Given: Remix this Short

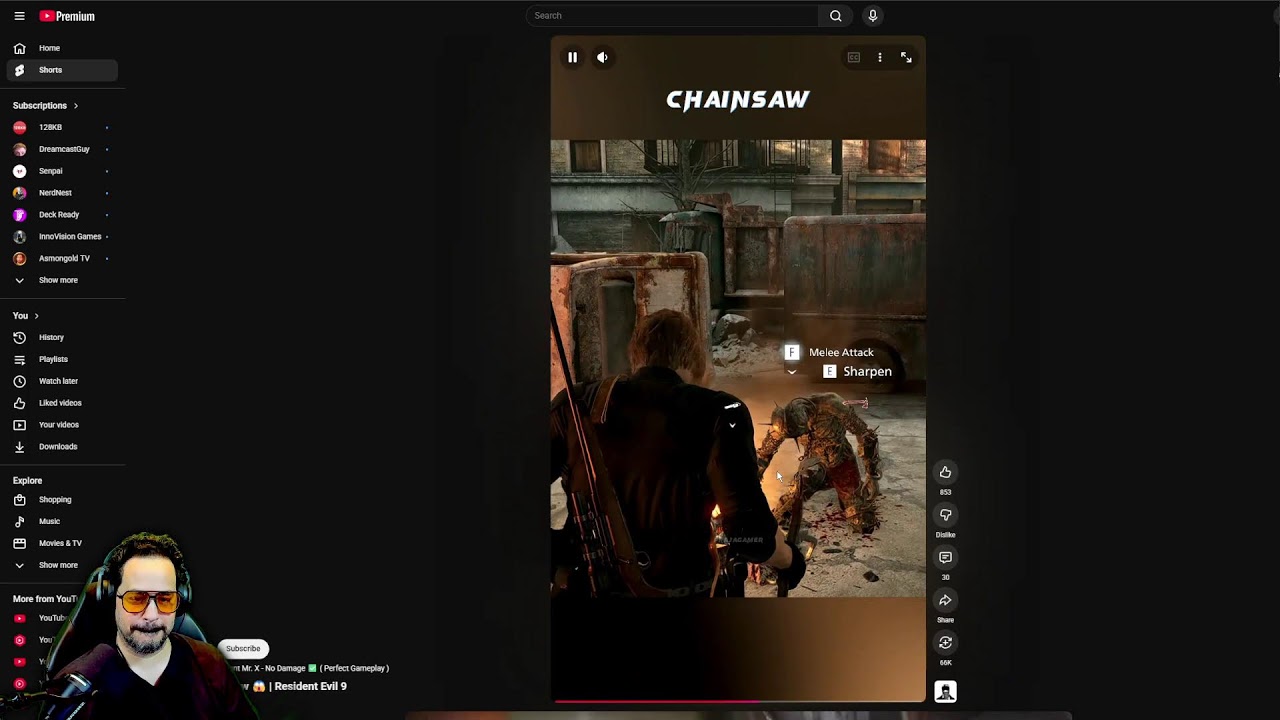Looking at the screenshot, I should 945,643.
